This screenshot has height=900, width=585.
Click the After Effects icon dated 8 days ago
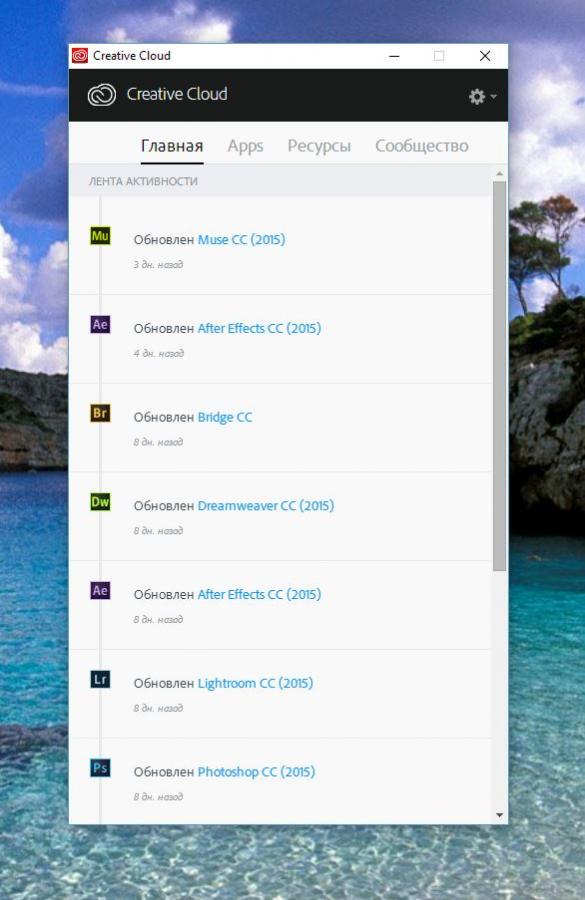pyautogui.click(x=100, y=591)
